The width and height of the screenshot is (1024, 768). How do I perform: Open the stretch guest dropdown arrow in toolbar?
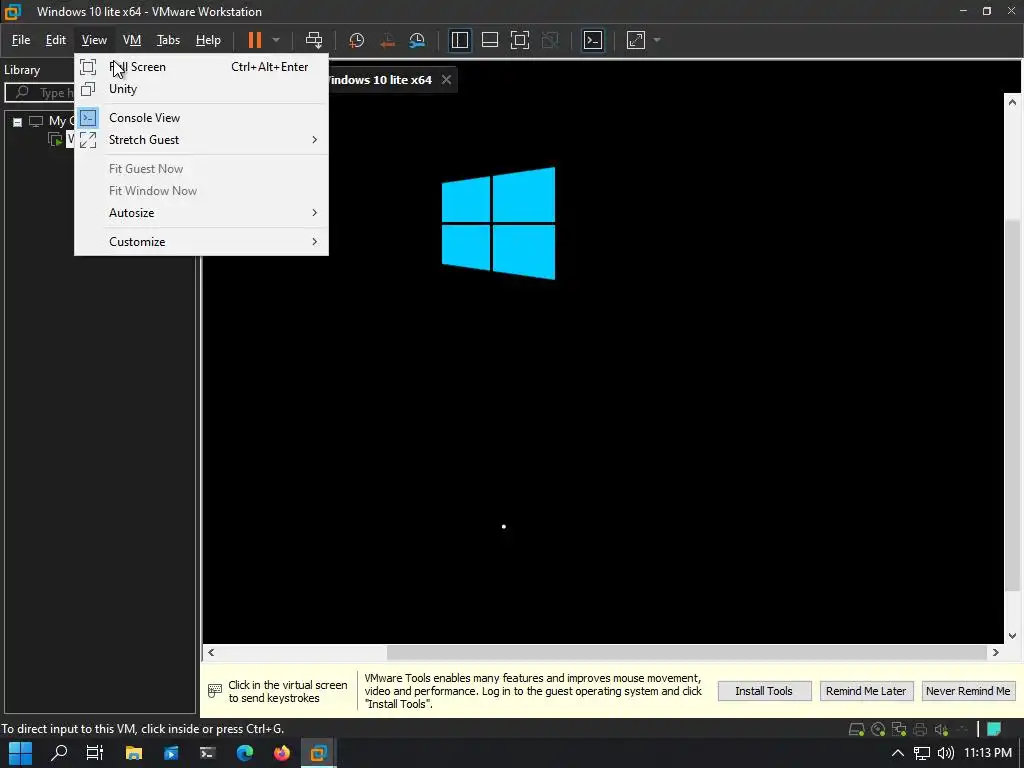tap(657, 40)
